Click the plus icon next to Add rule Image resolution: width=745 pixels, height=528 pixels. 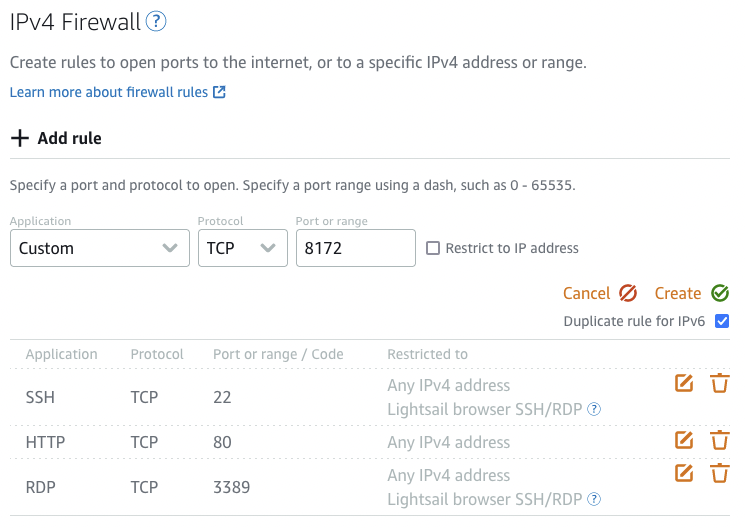pos(20,138)
